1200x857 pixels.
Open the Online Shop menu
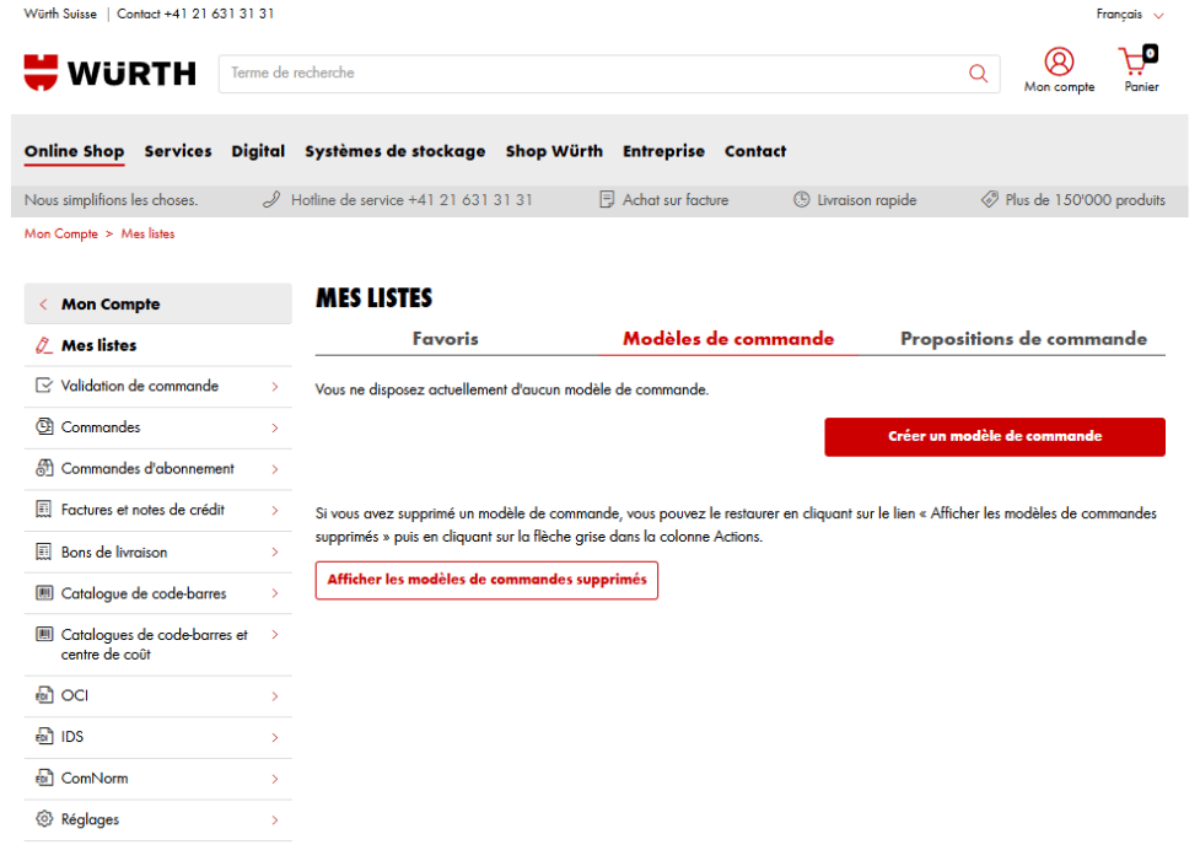[x=74, y=151]
